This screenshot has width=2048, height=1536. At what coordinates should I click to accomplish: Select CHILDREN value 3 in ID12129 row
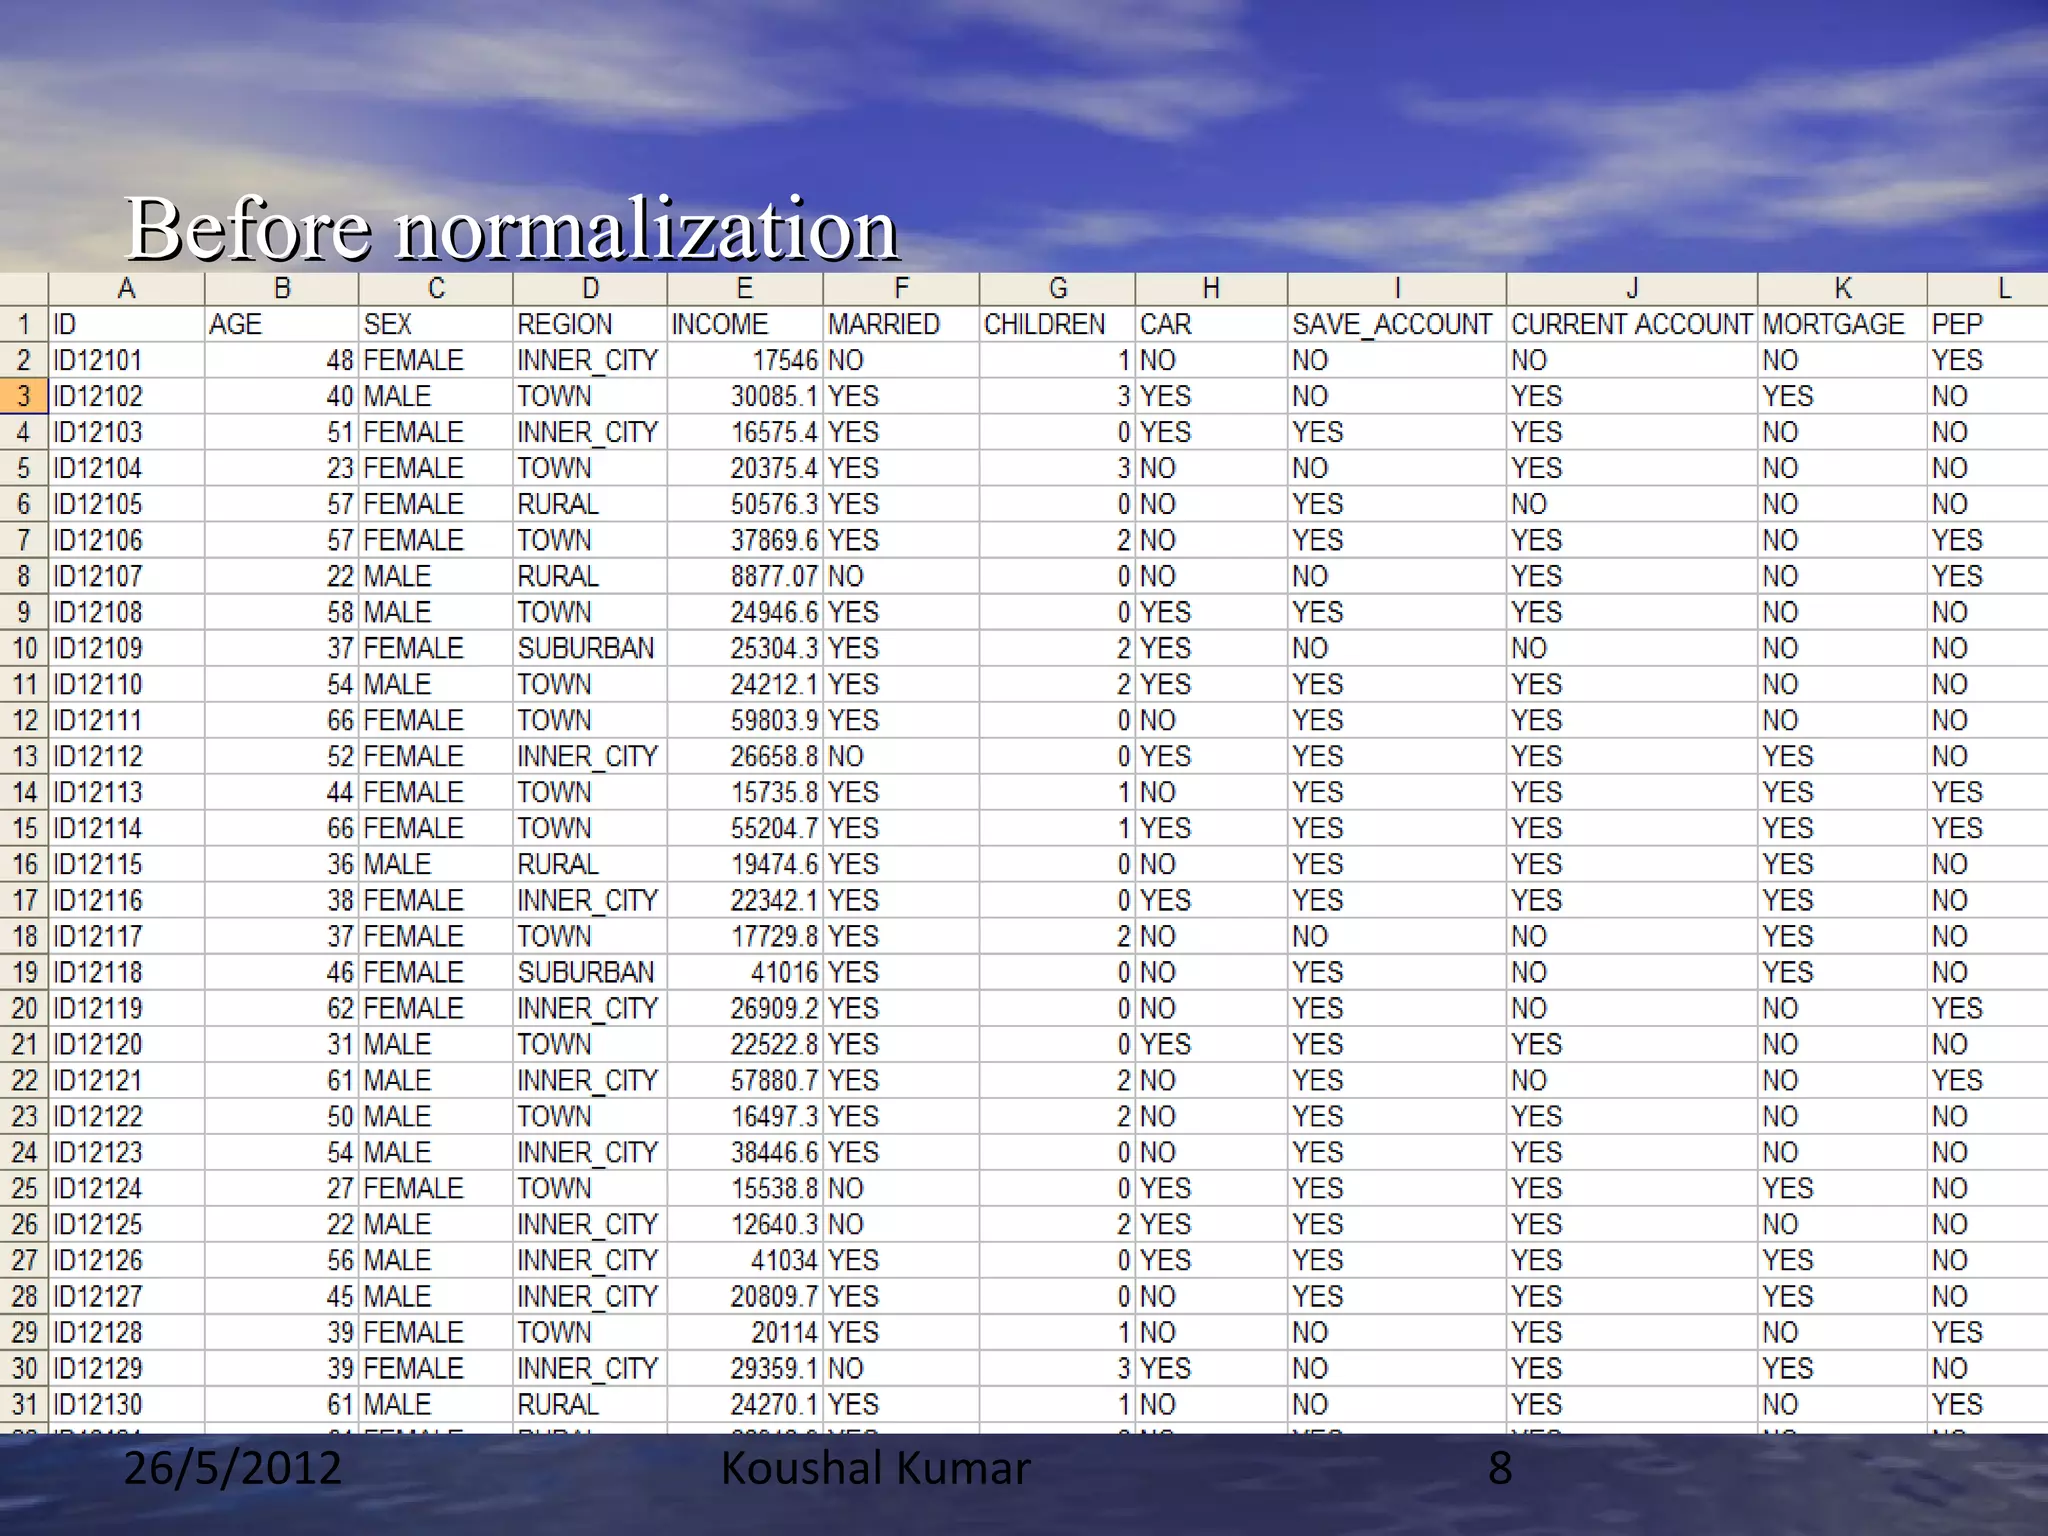point(1057,1368)
